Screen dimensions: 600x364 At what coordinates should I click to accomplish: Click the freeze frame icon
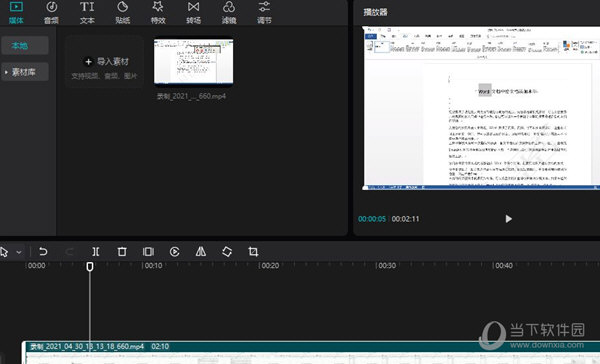(148, 251)
